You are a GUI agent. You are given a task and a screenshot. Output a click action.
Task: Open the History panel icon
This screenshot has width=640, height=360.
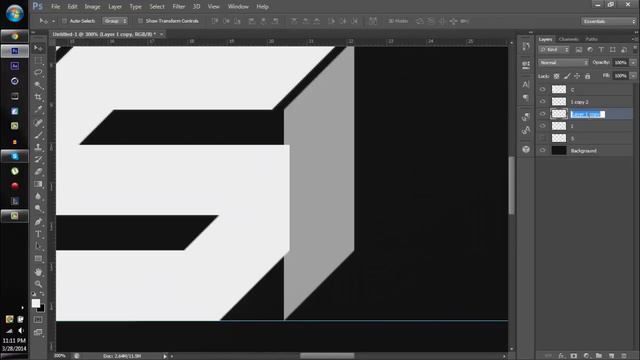click(526, 46)
